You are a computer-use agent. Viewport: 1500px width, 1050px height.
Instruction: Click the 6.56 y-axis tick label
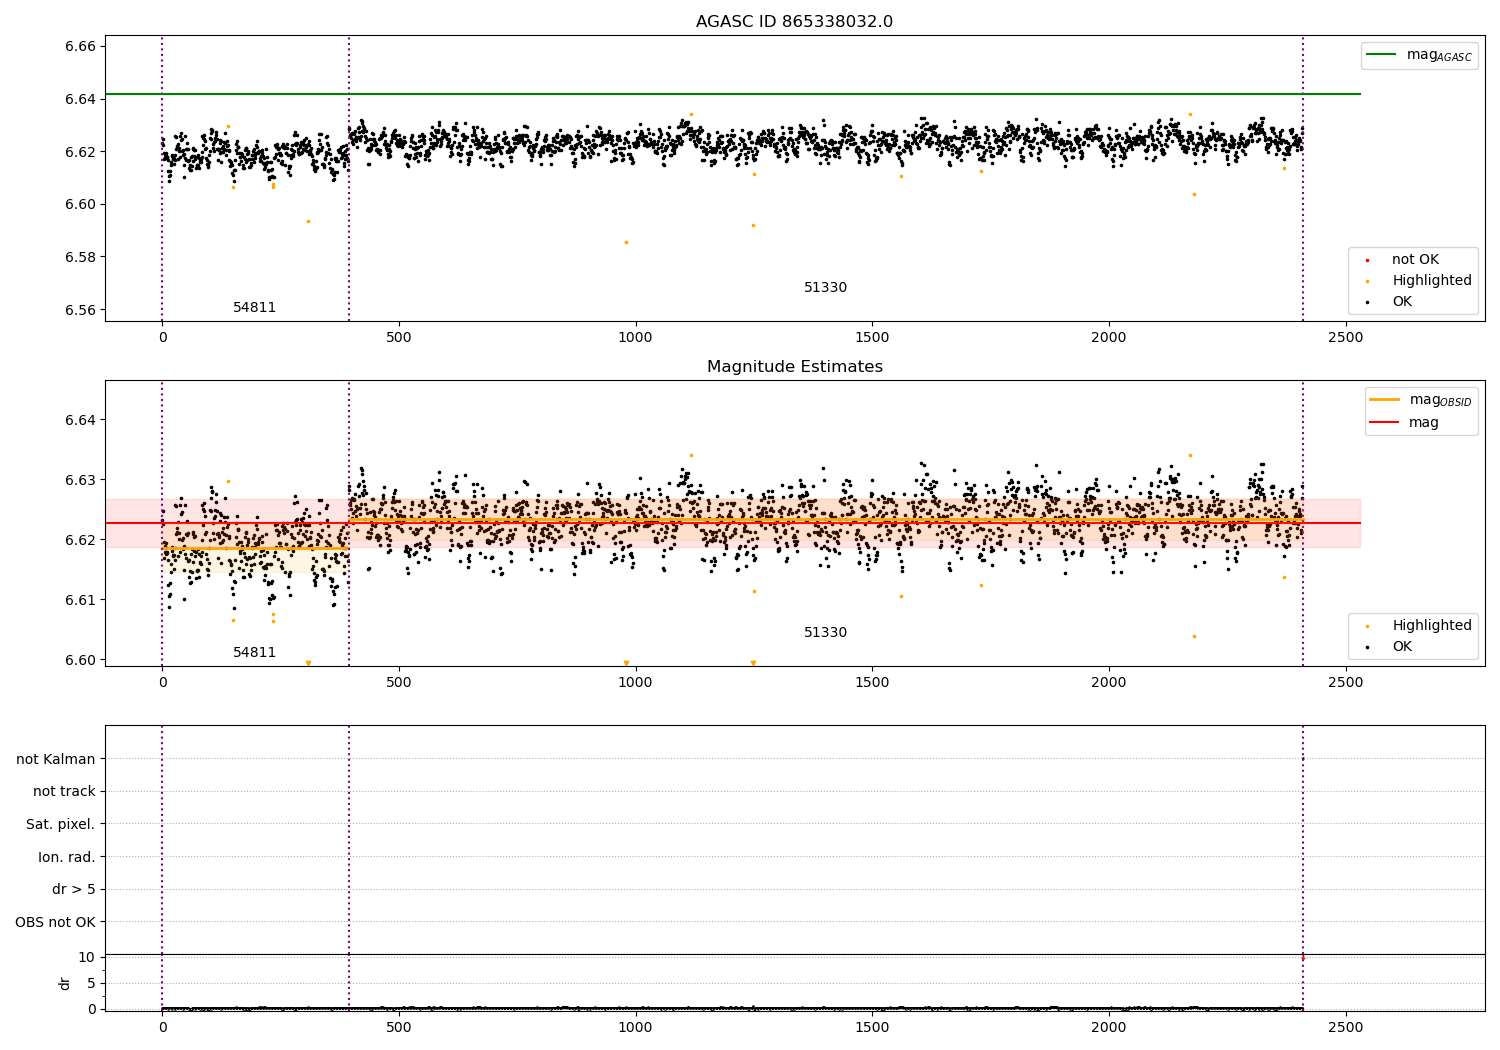[80, 311]
